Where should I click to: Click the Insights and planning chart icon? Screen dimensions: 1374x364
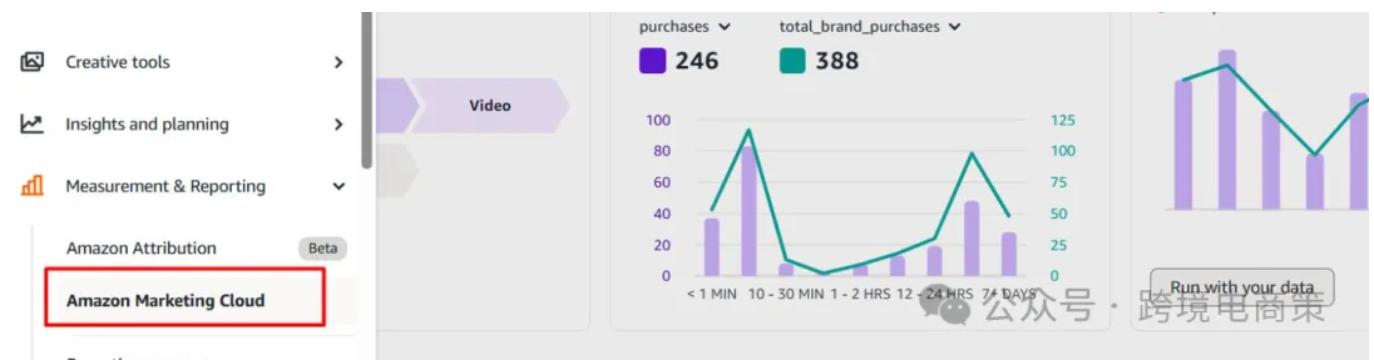pyautogui.click(x=32, y=124)
